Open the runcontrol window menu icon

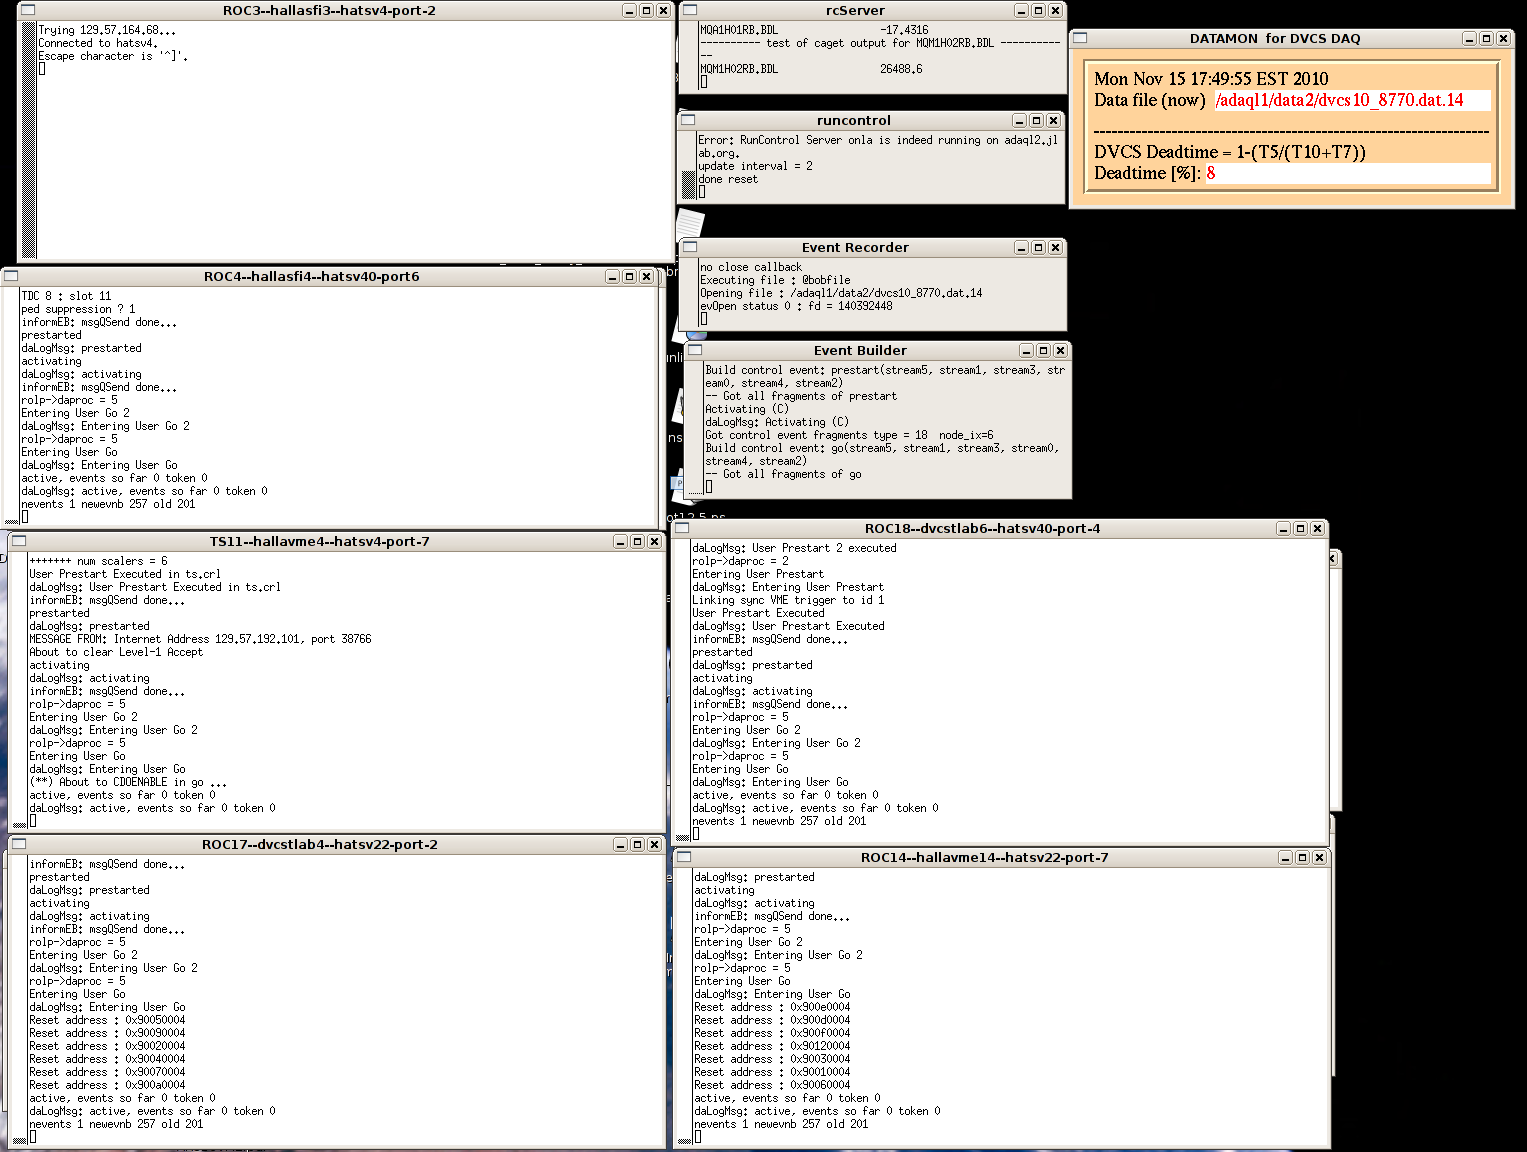(x=688, y=120)
